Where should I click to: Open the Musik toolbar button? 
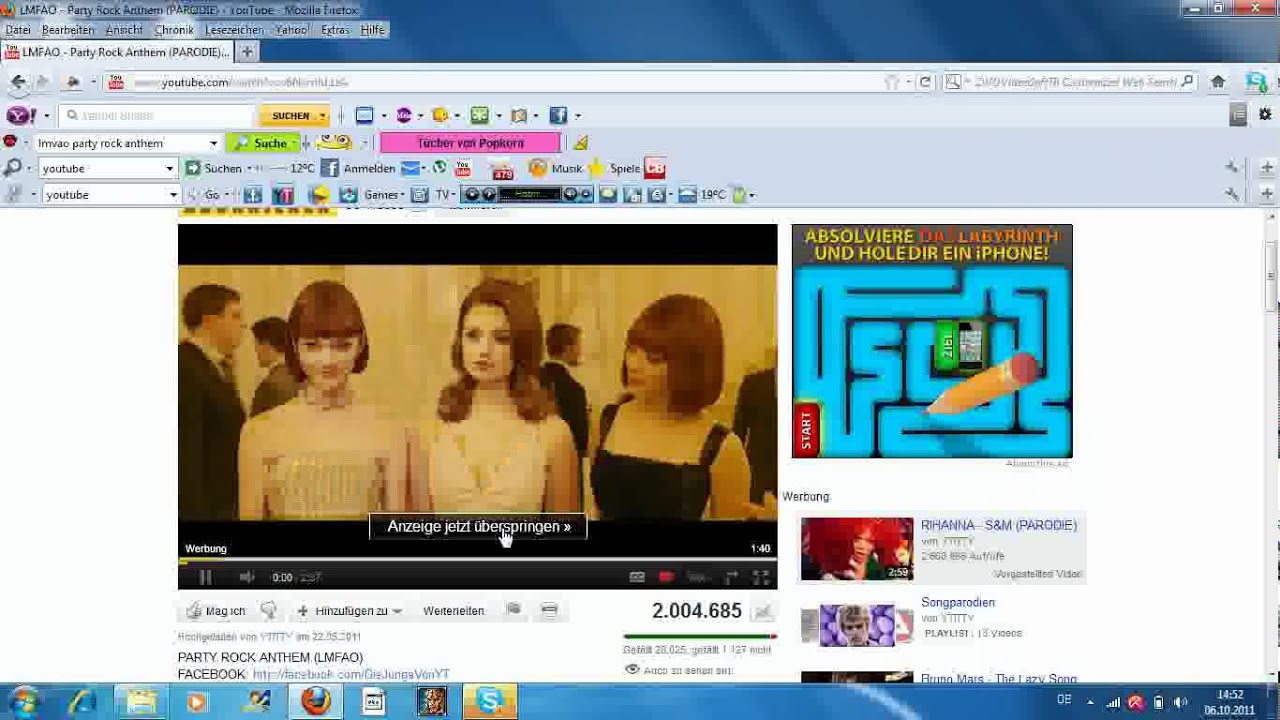coord(555,168)
